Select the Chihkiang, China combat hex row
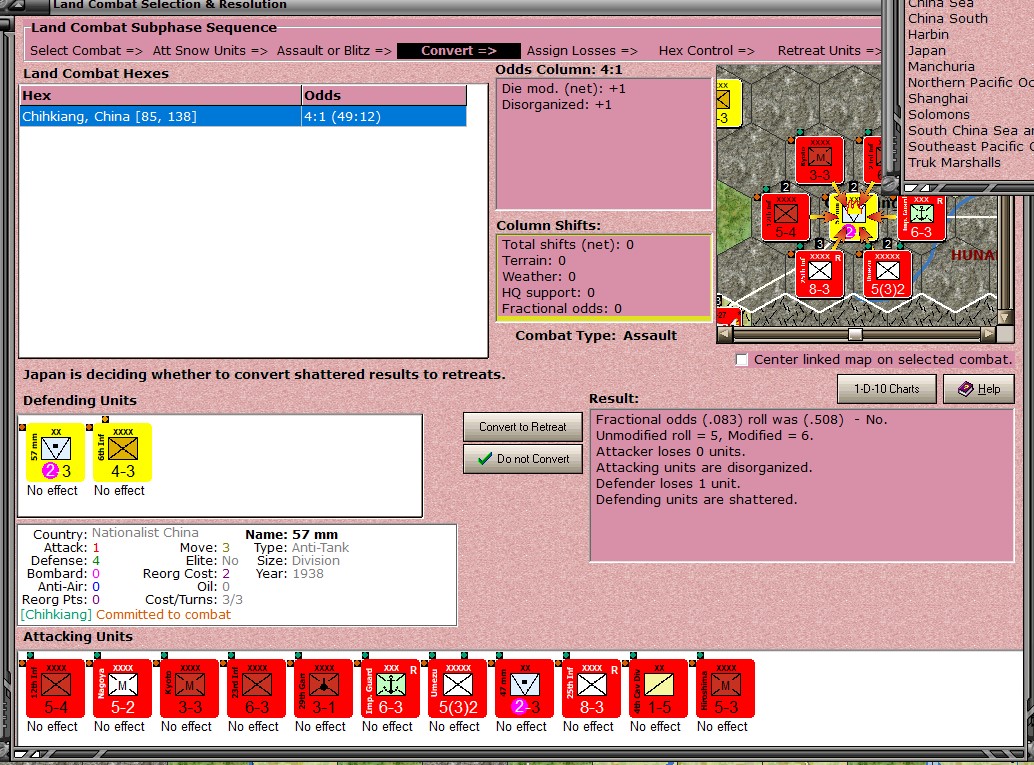This screenshot has height=765, width=1034. point(243,117)
